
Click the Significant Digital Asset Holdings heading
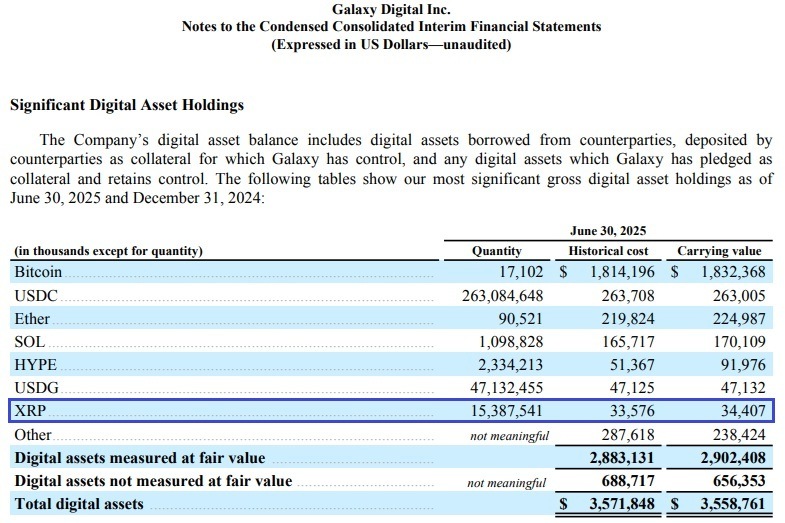point(126,105)
